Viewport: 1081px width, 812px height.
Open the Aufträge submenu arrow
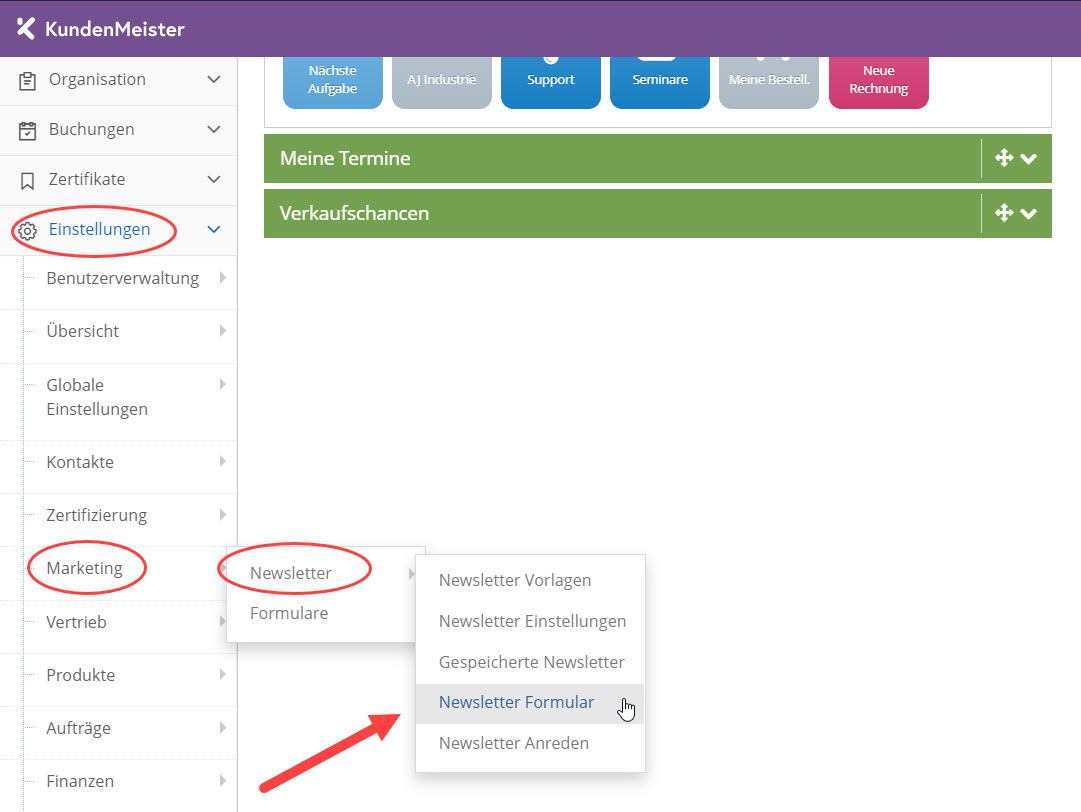point(223,727)
